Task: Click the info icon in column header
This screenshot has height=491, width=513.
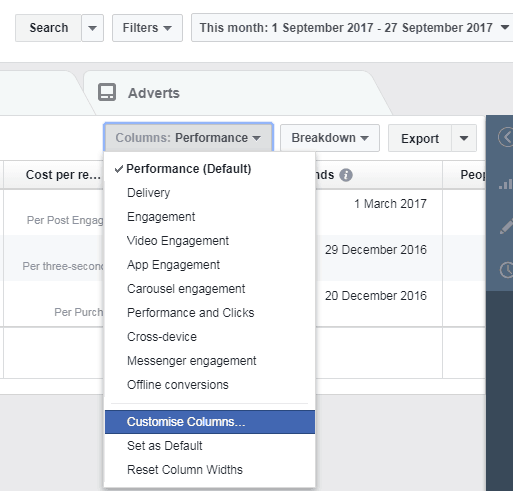Action: pyautogui.click(x=346, y=175)
